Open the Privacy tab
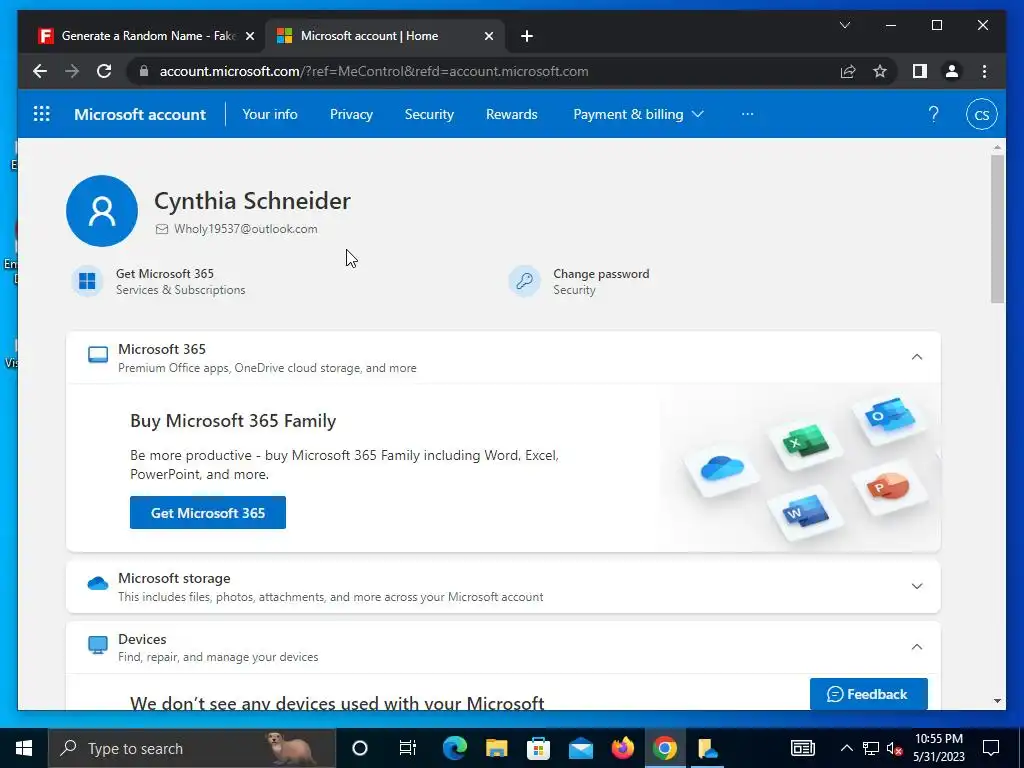Viewport: 1024px width, 768px height. tap(351, 114)
